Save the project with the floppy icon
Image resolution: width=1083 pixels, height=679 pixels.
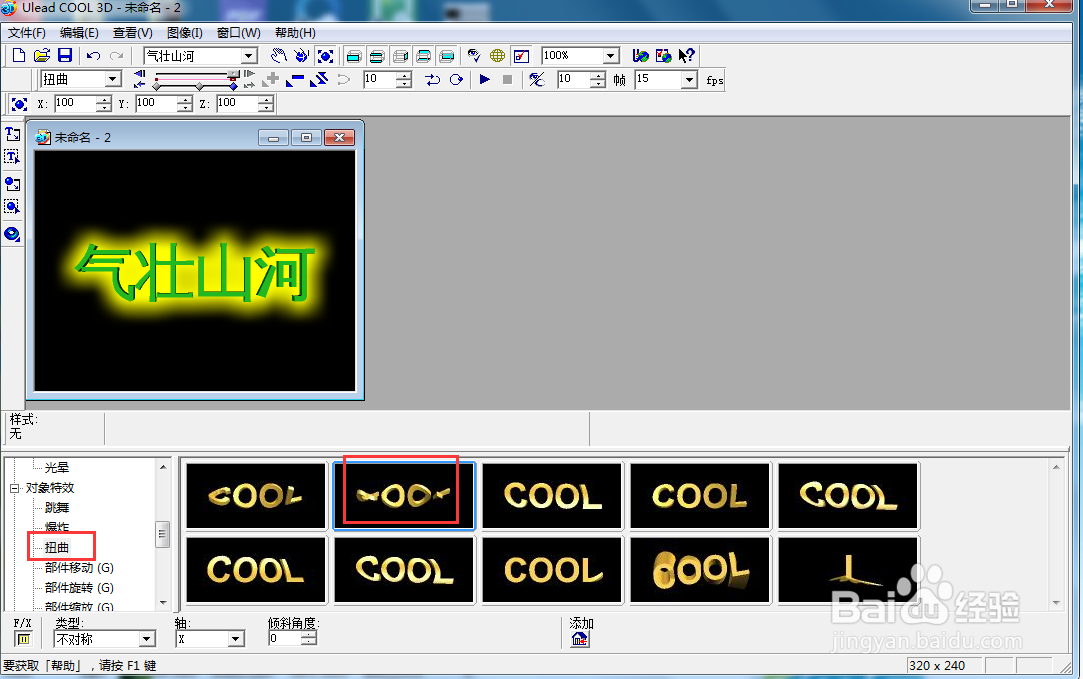64,55
